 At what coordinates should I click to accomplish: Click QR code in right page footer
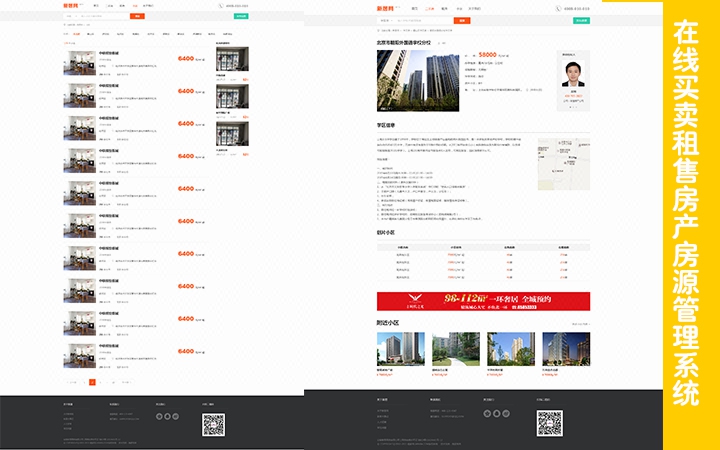point(550,423)
